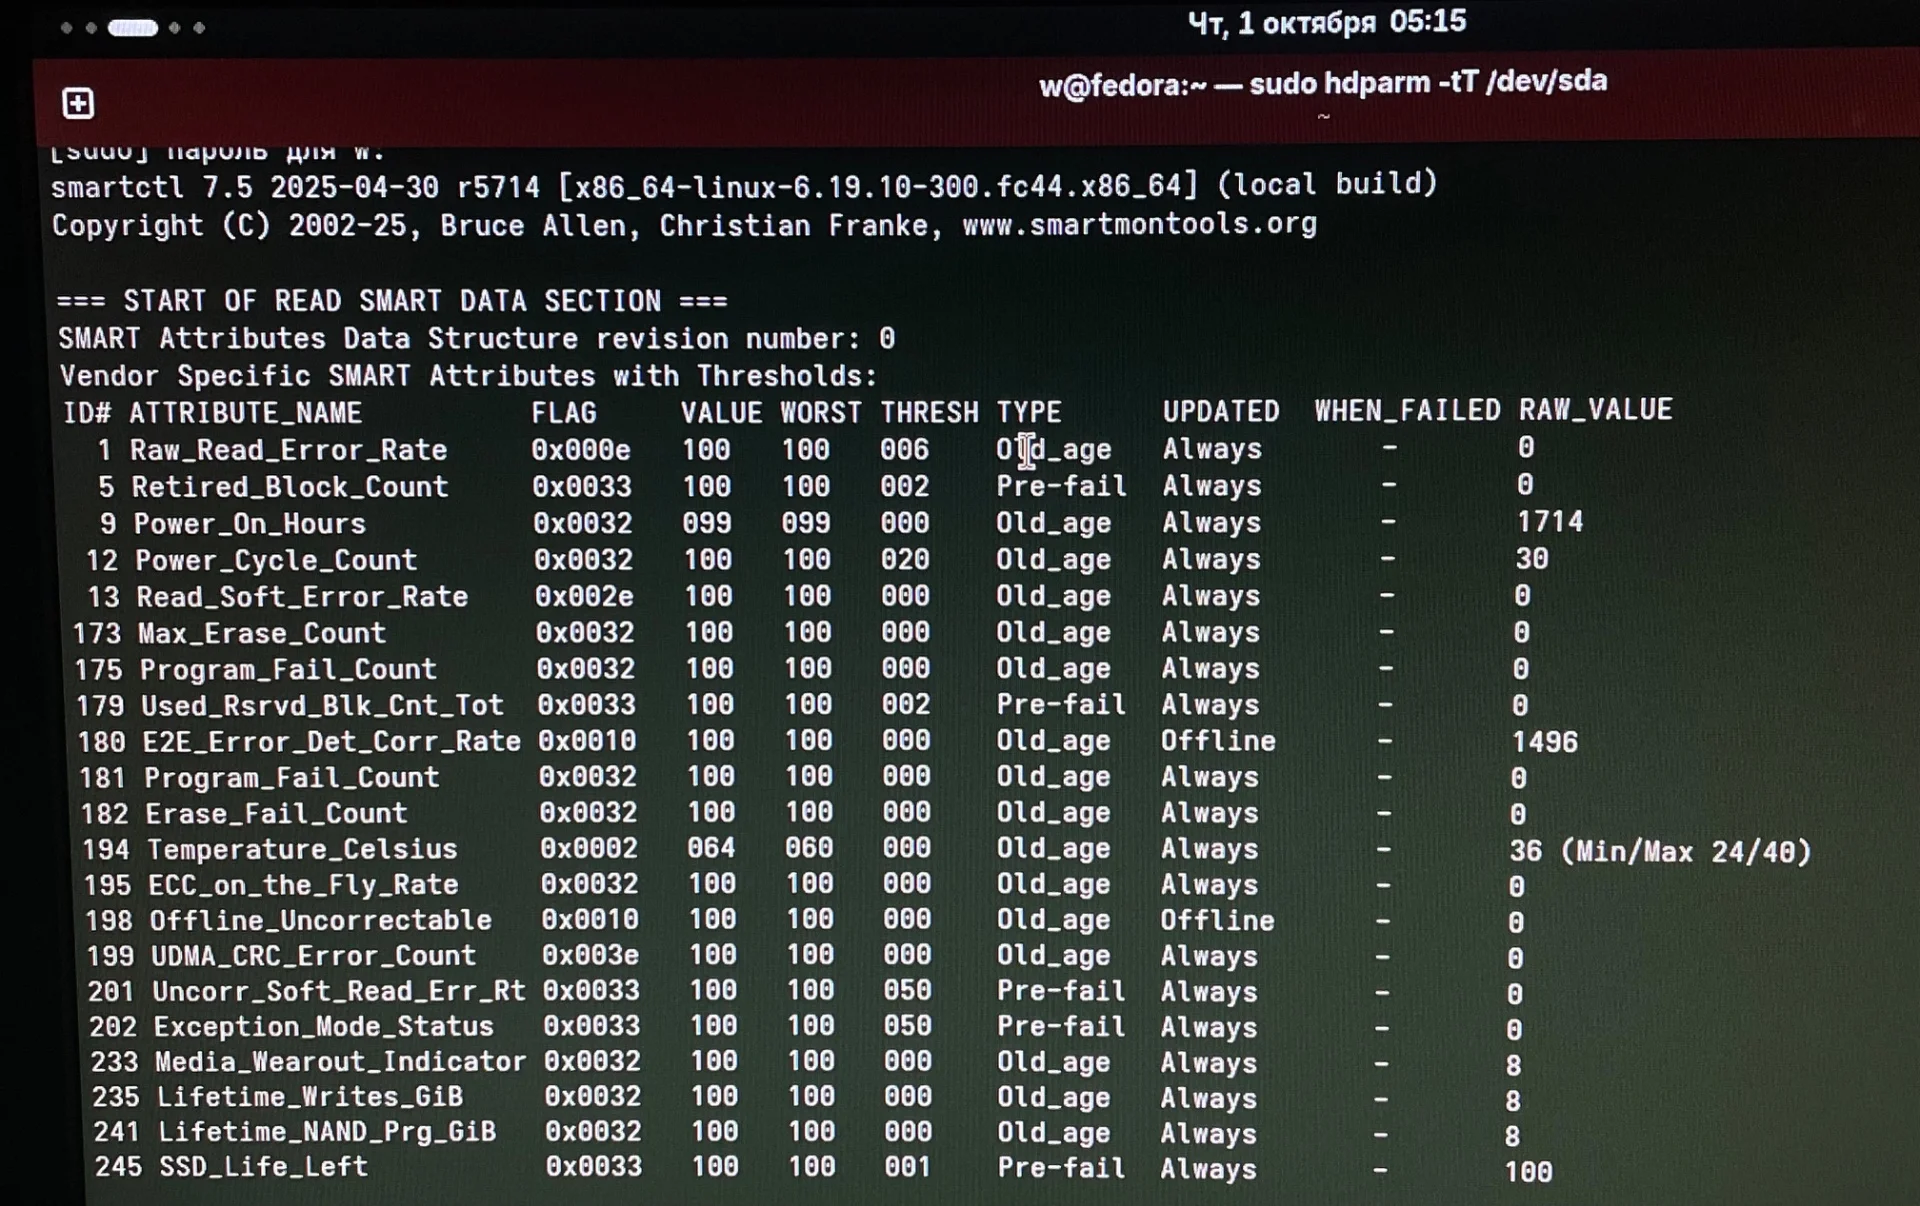Click the ATTRIBUTE_NAME column header
Screen dimensions: 1920x1206
click(x=245, y=413)
